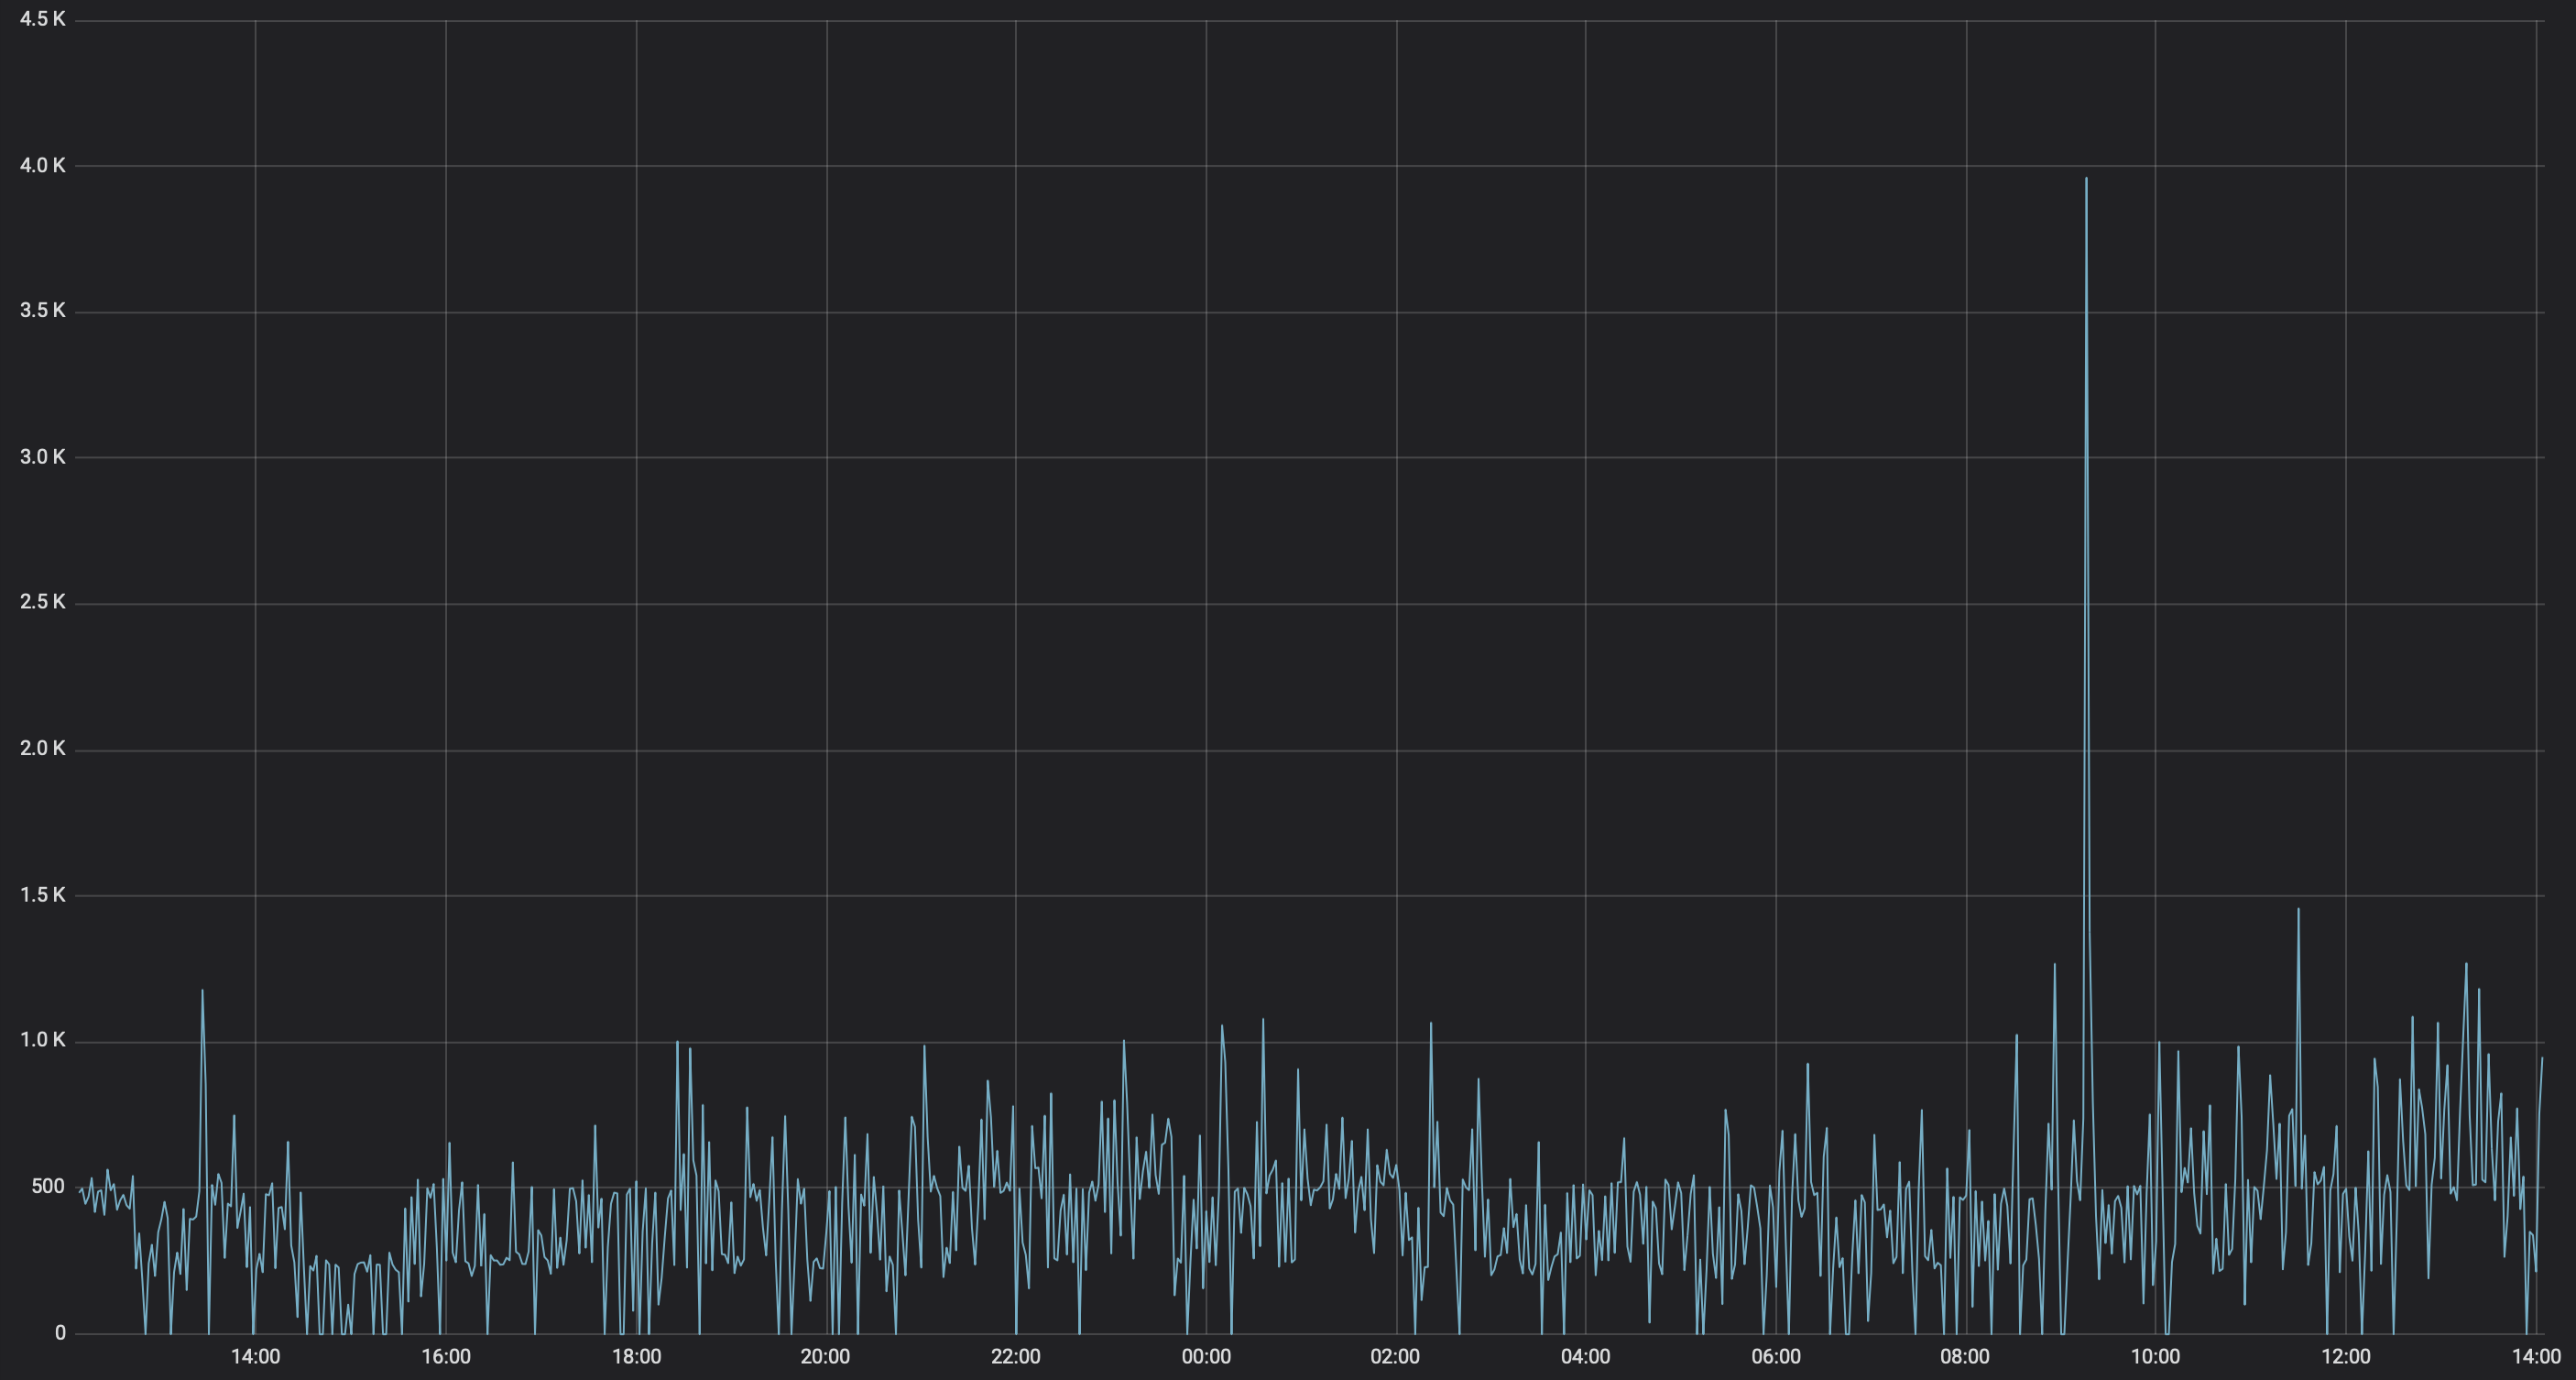Click the 18:00 time axis label
Viewport: 2576px width, 1380px height.
(636, 1357)
